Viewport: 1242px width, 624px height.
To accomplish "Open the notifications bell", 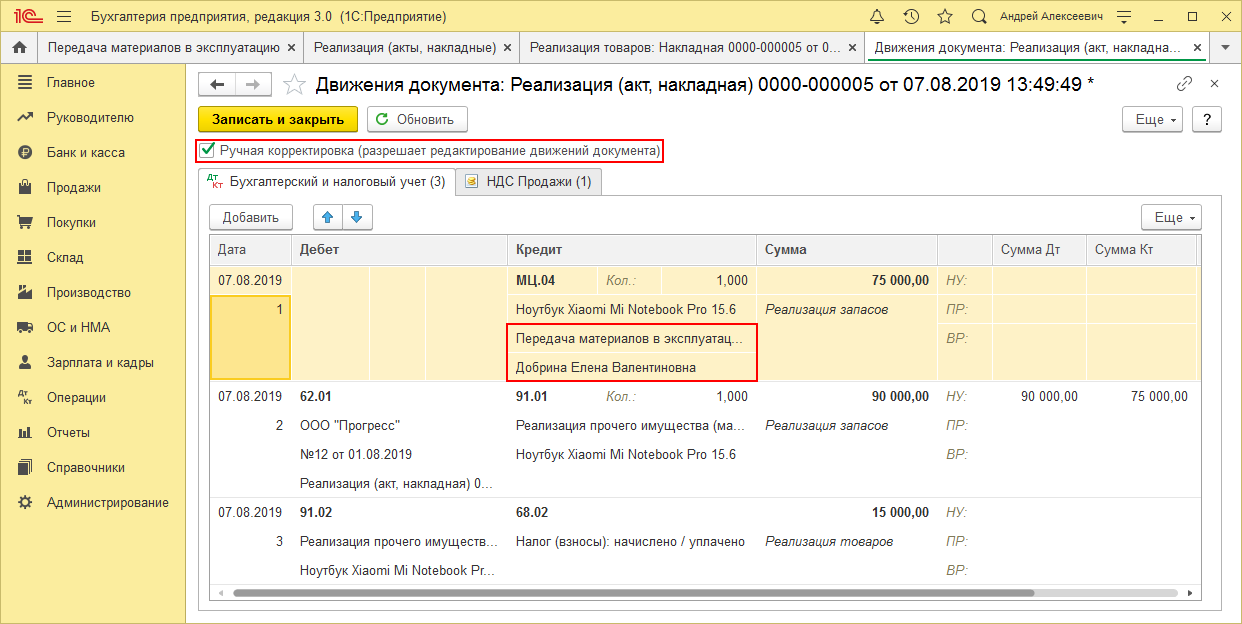I will (x=877, y=17).
